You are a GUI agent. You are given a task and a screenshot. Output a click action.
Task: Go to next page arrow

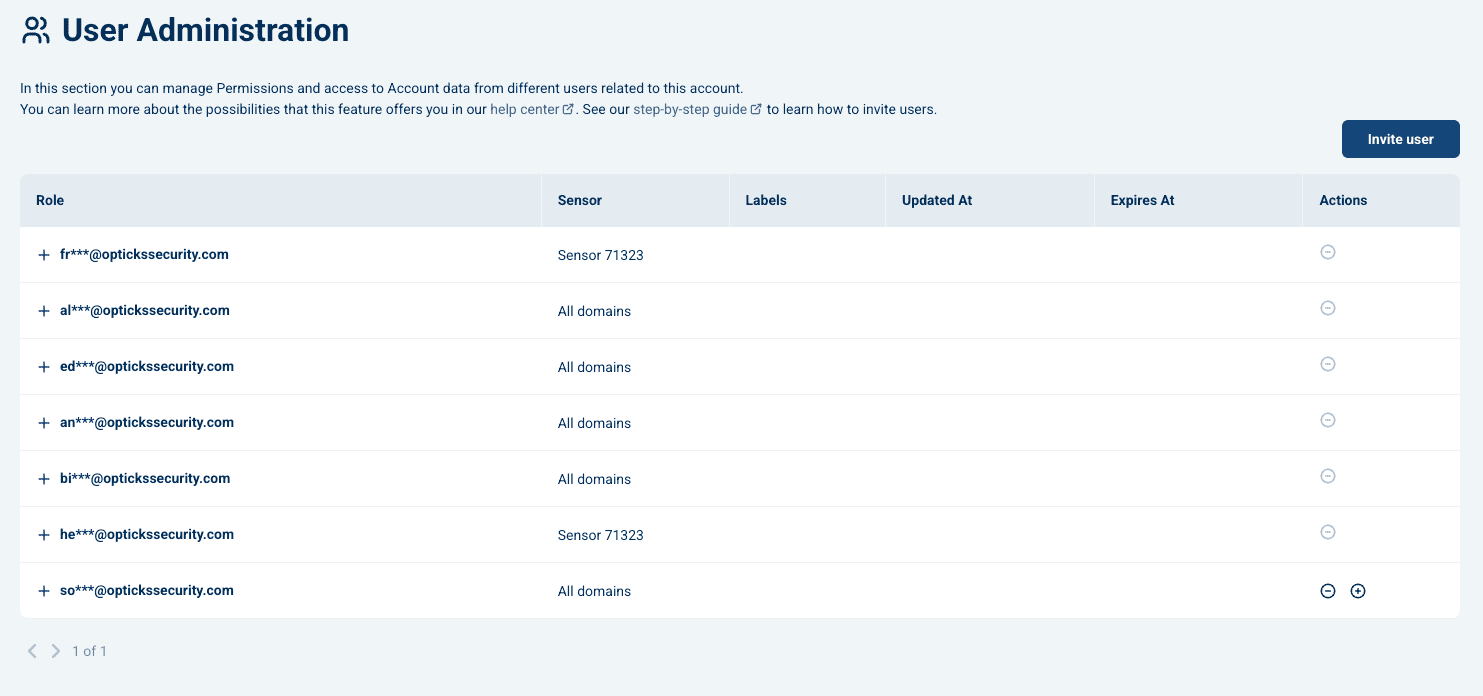[x=56, y=651]
